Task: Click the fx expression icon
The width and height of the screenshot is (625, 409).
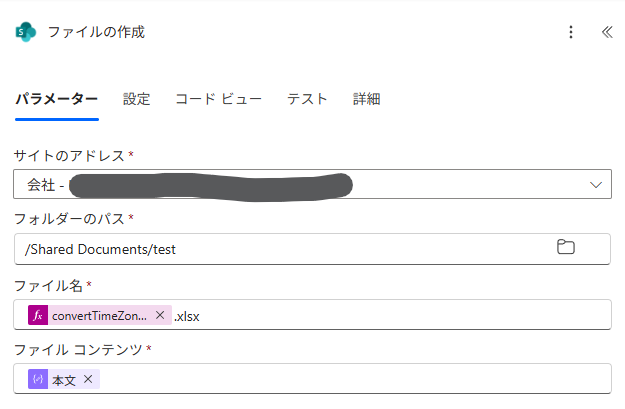Action: click(38, 315)
